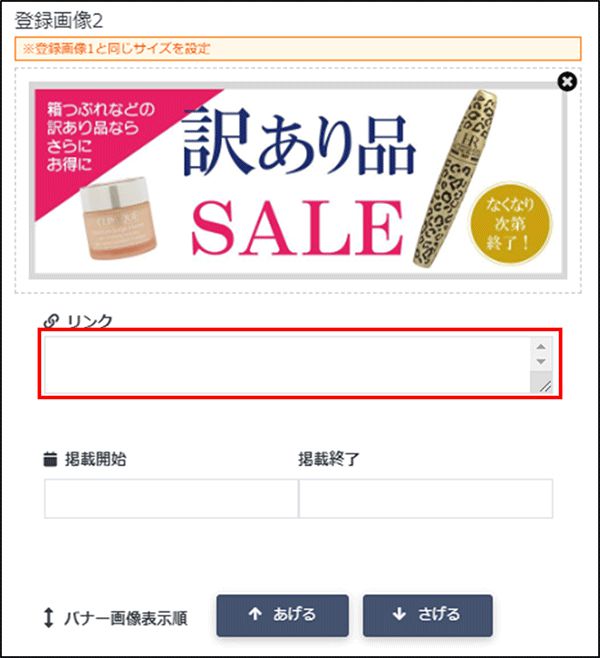This screenshot has height=658, width=600.
Task: Click the 訳あり品 SALE banner thumbnail
Action: click(298, 180)
